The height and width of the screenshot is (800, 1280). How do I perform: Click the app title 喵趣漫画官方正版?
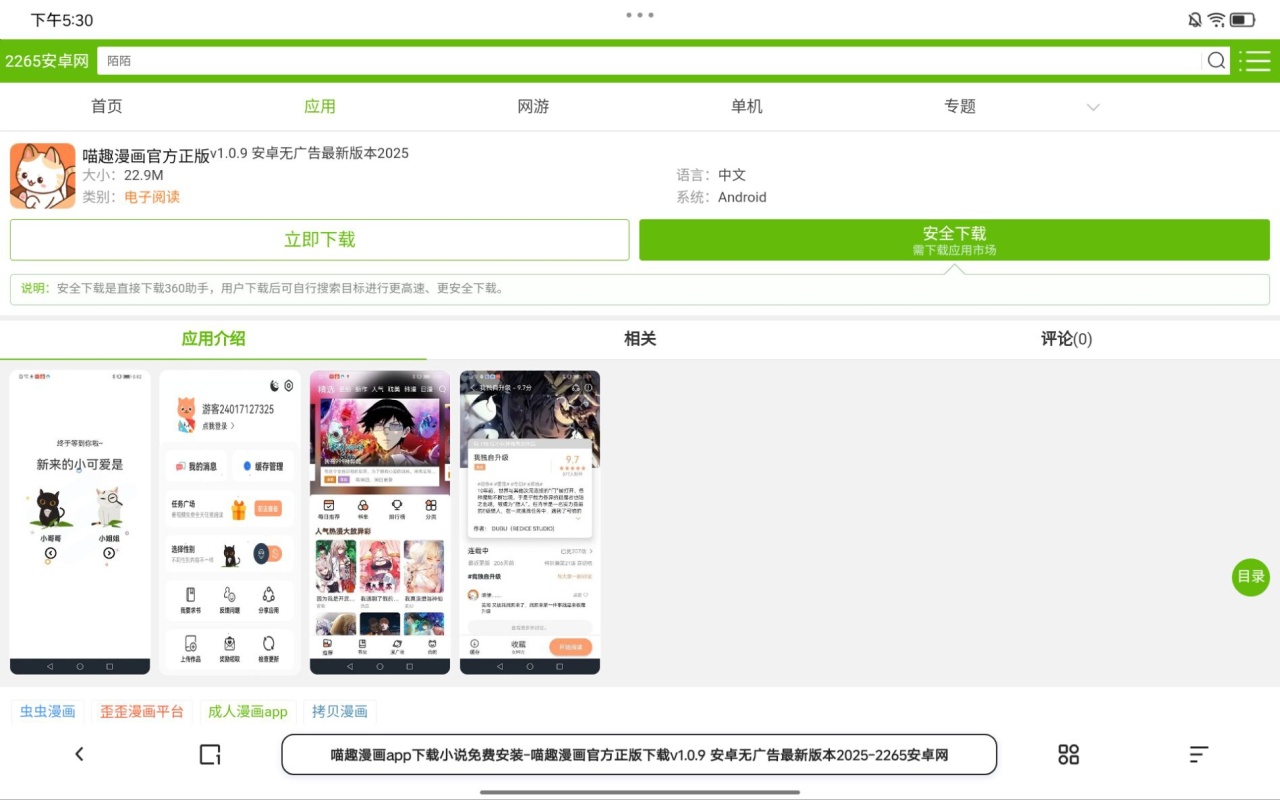click(x=146, y=155)
